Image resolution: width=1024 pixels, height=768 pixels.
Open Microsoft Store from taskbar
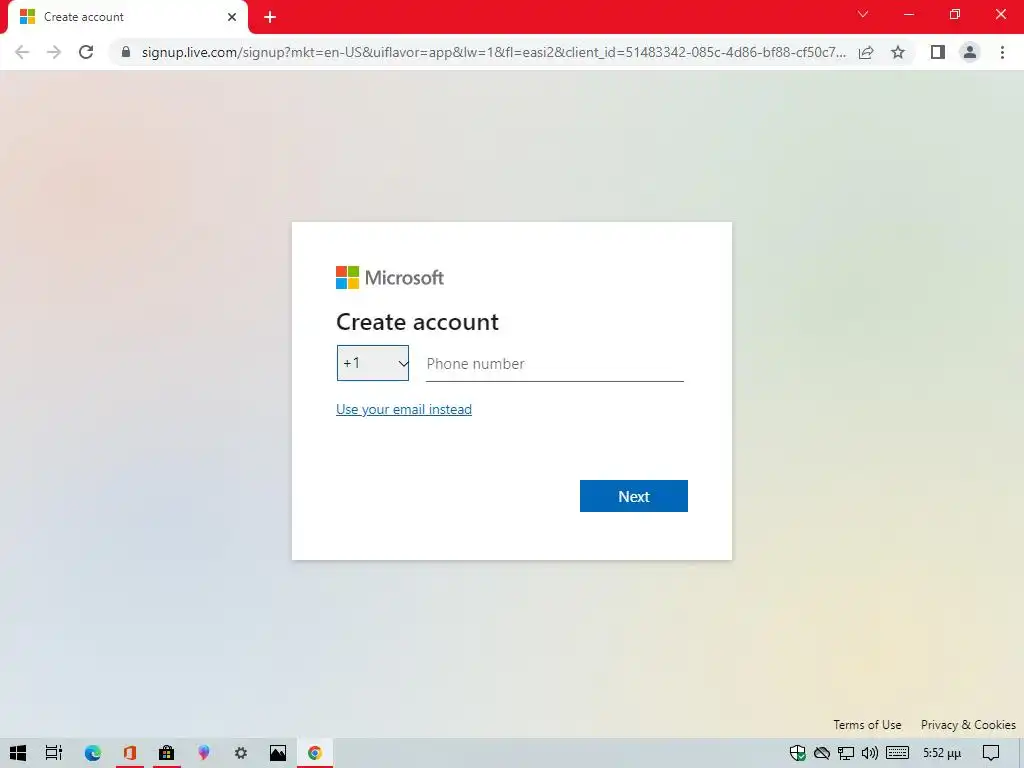point(167,753)
